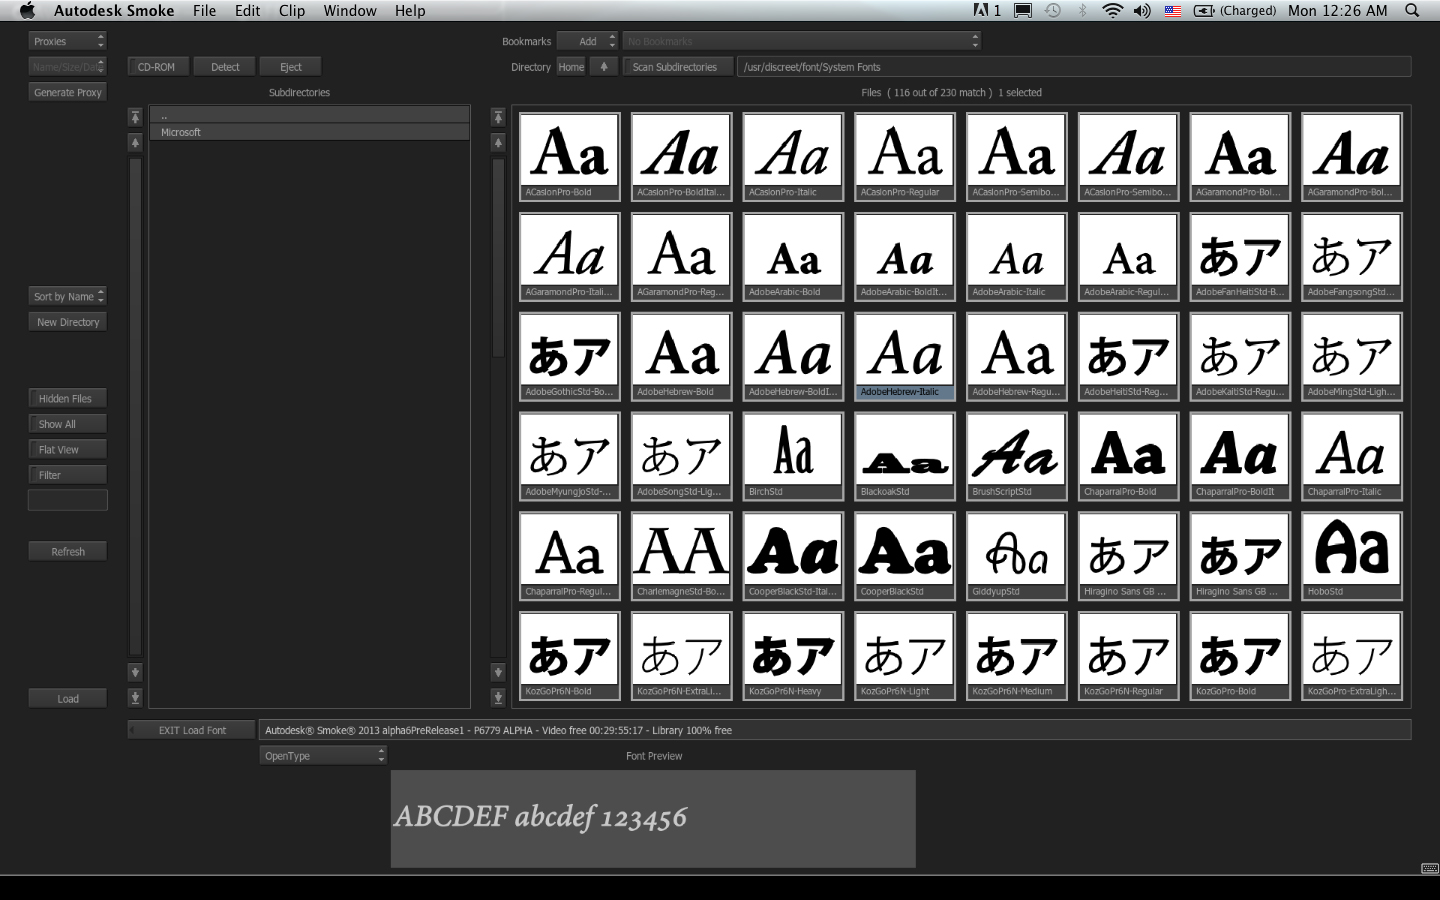Open the Proxies dropdown
The width and height of the screenshot is (1440, 900).
pyautogui.click(x=67, y=41)
